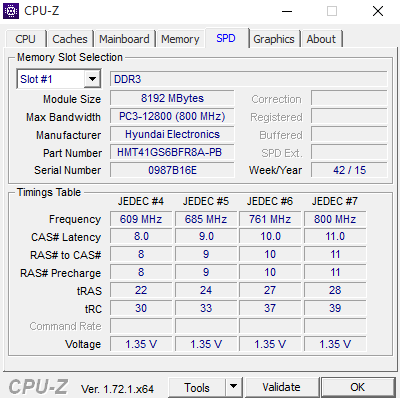Open the Mainboard tab
The width and height of the screenshot is (400, 398).
(x=124, y=39)
